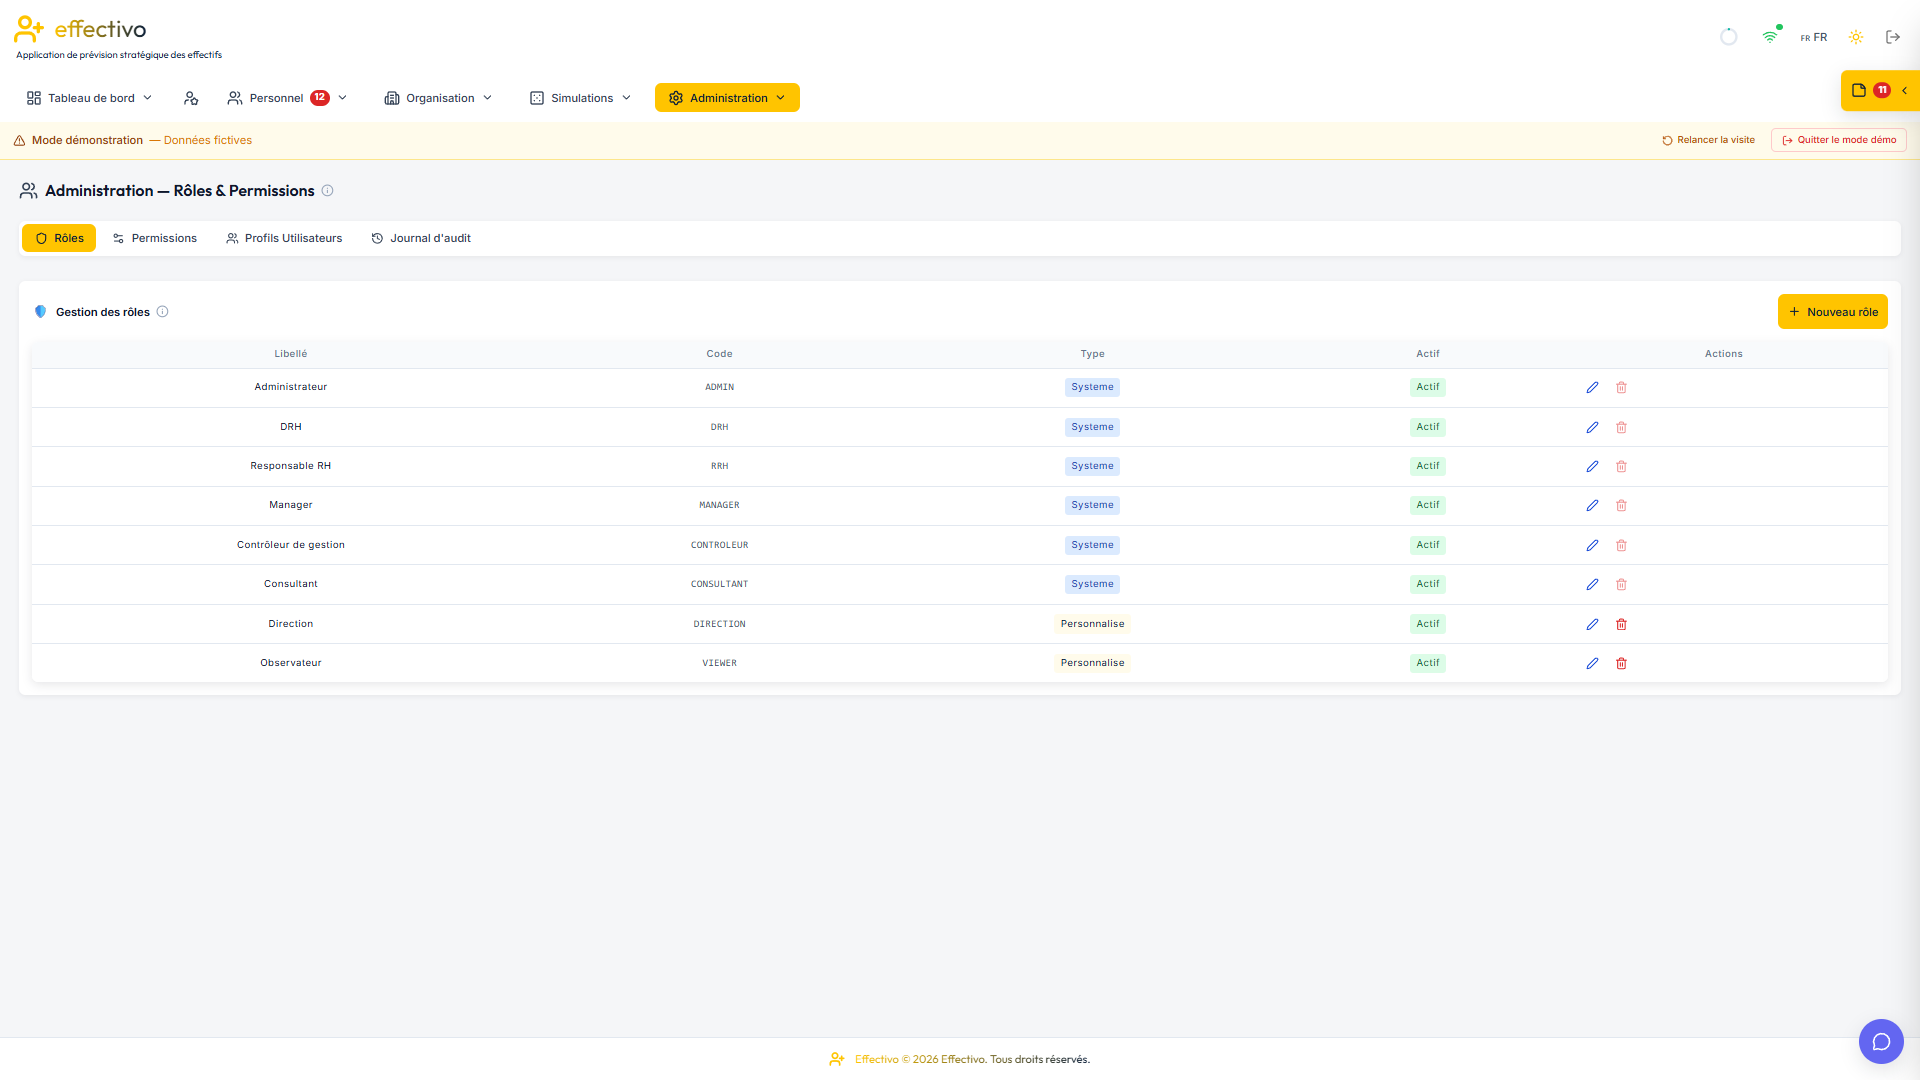
Task: Click trash icon on Consultant row
Action: (x=1621, y=584)
